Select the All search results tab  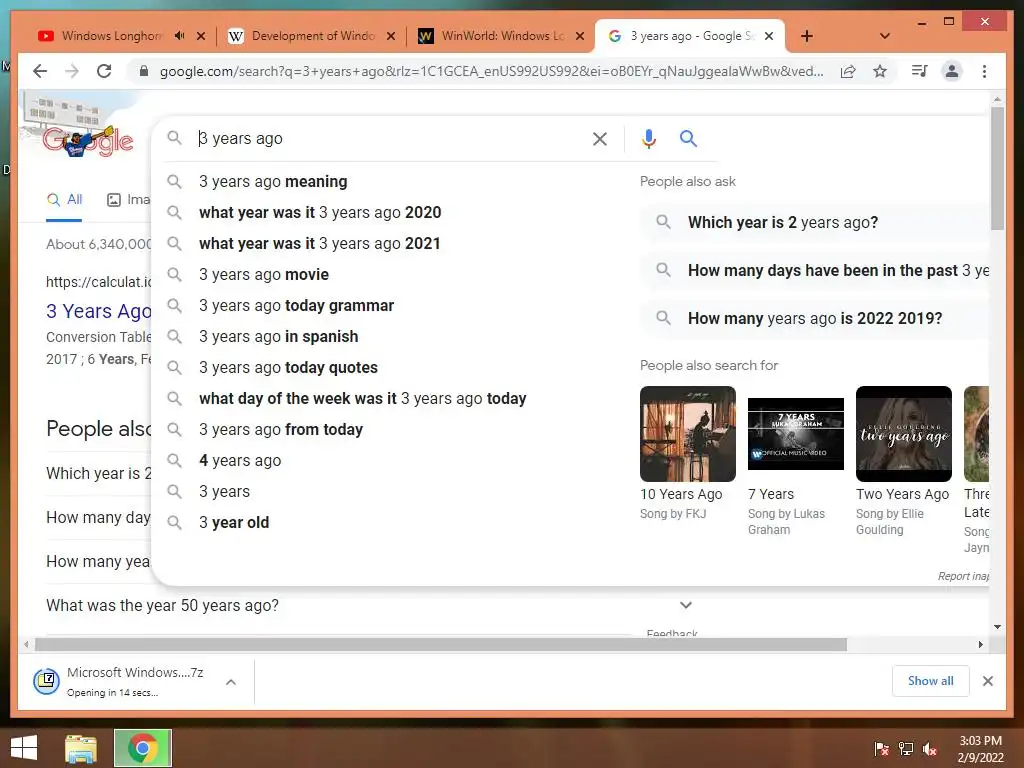64,200
